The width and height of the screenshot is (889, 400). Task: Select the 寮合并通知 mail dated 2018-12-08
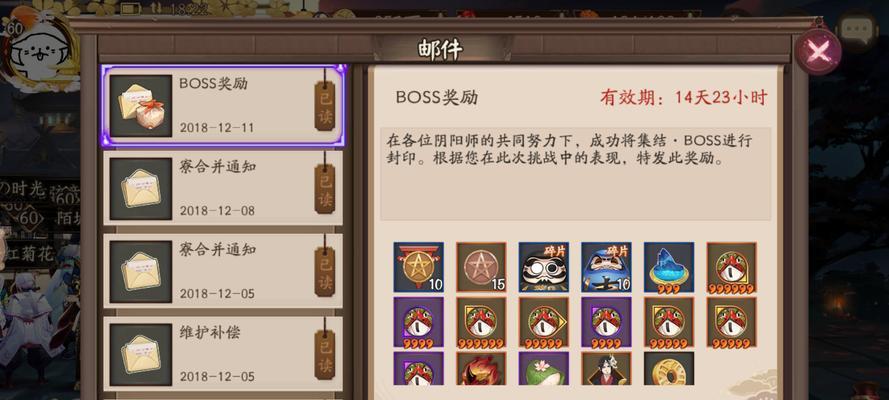click(x=223, y=189)
